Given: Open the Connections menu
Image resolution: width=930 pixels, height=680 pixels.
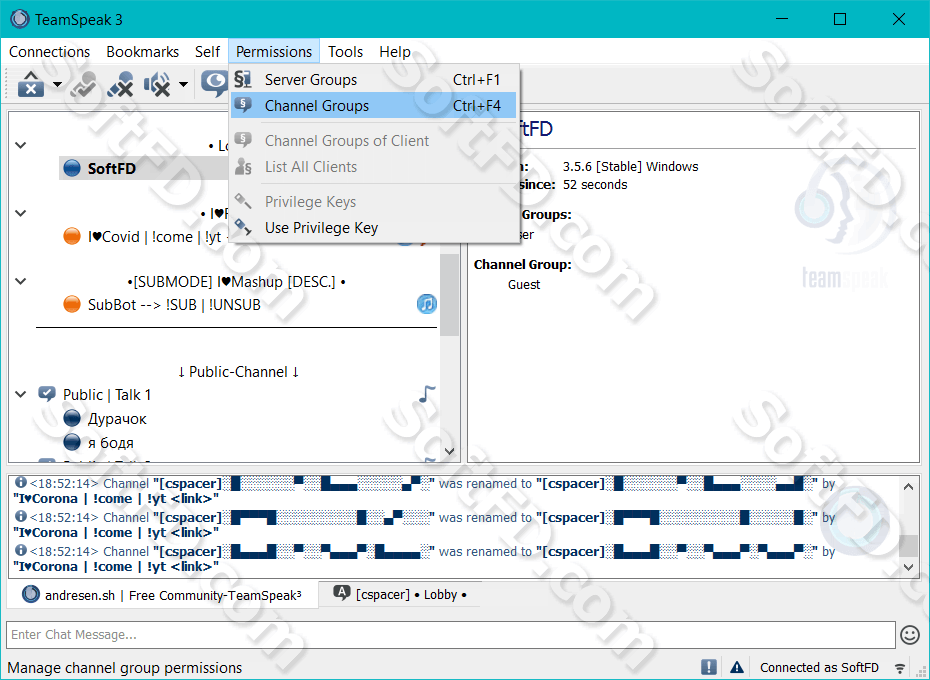Looking at the screenshot, I should click(x=49, y=52).
